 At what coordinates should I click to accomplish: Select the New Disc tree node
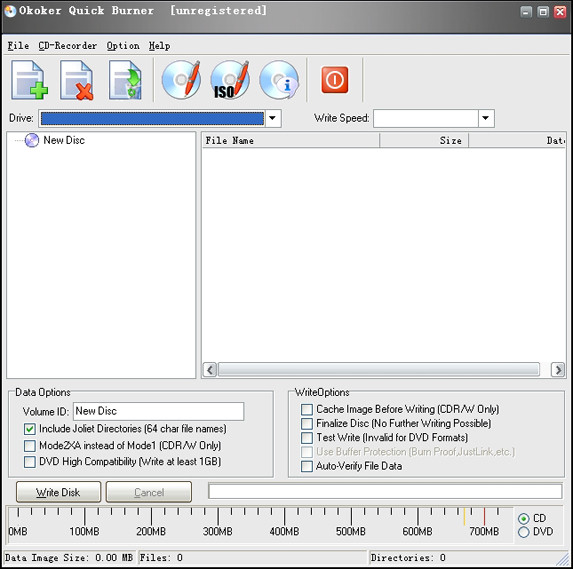click(x=64, y=140)
